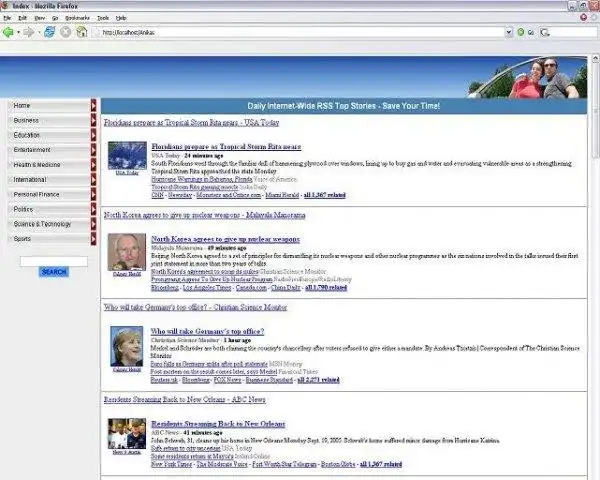Image resolution: width=600 pixels, height=480 pixels.
Task: Open the link ending in ABC News
Action: (184, 400)
